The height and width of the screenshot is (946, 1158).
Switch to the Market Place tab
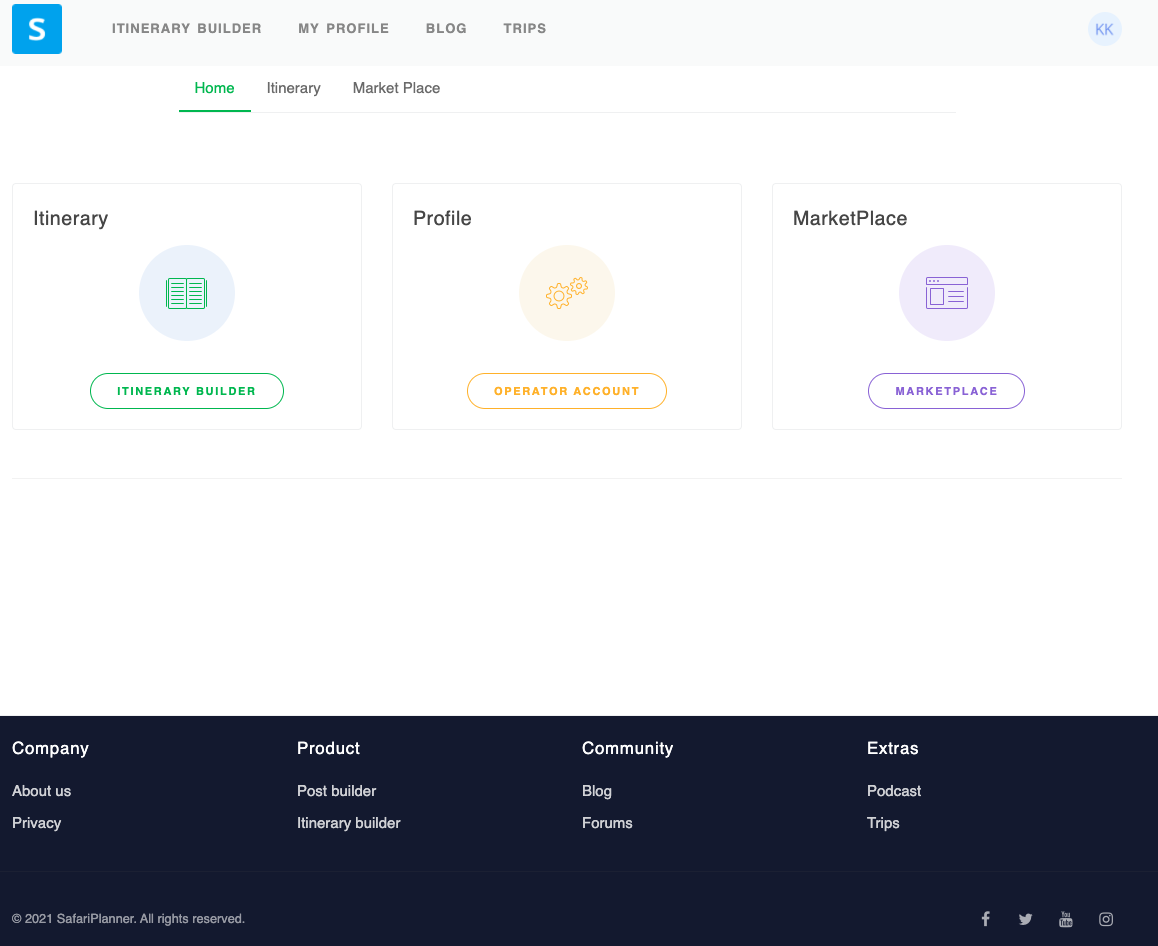point(396,88)
